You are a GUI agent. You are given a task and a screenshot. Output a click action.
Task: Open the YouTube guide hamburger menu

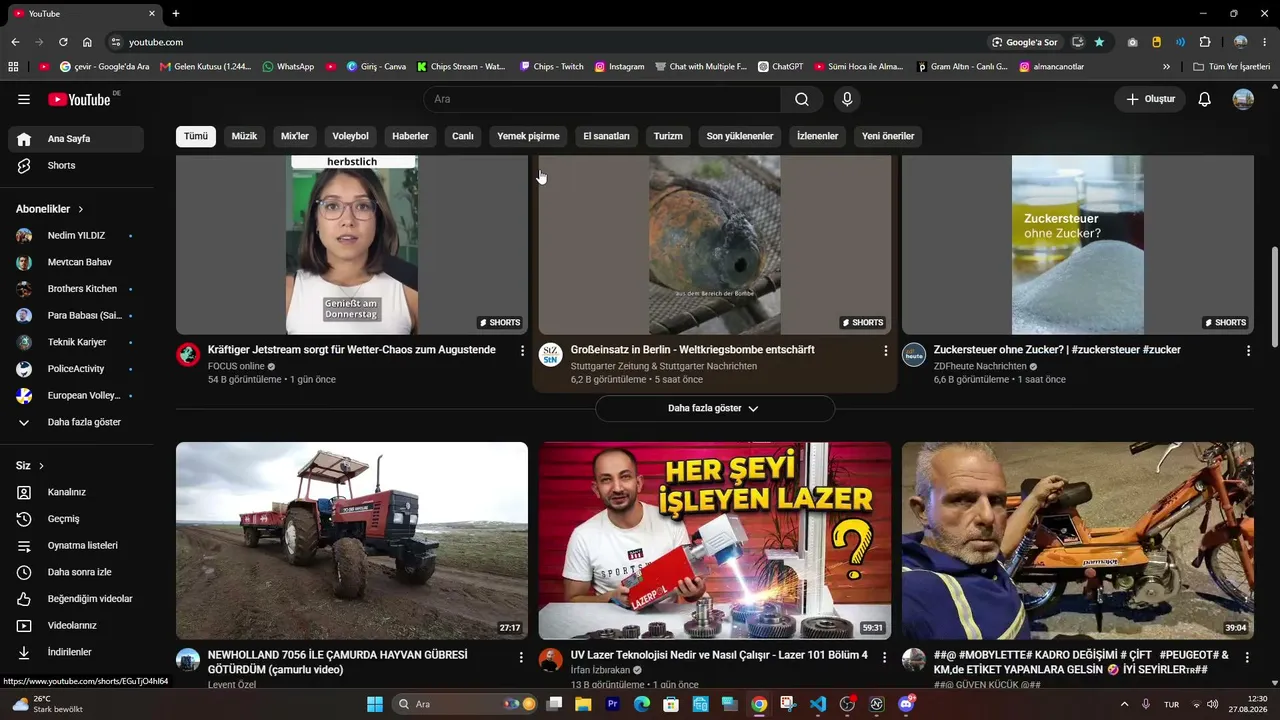click(x=24, y=99)
